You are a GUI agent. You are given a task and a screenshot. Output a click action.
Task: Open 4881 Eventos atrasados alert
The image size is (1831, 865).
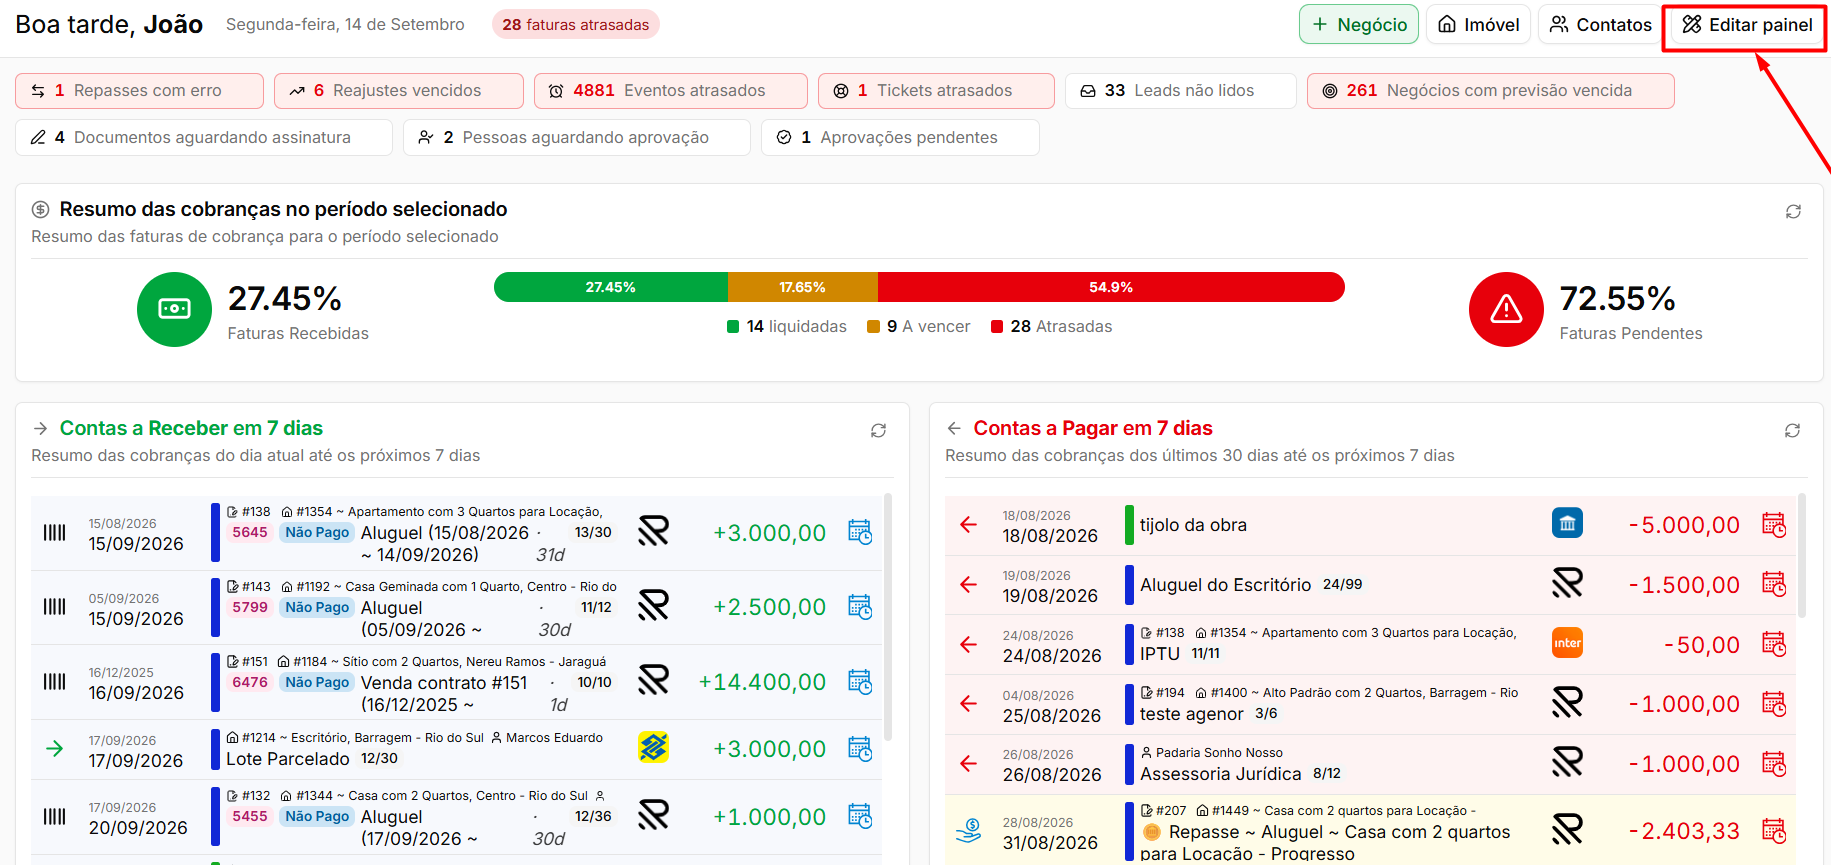670,91
